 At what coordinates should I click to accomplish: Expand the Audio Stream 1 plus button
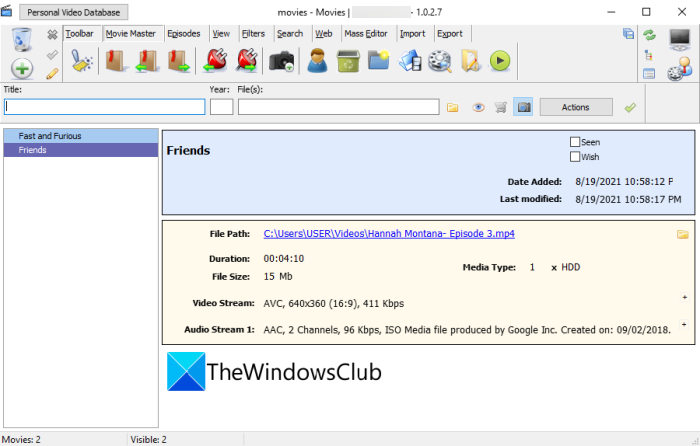click(x=684, y=325)
